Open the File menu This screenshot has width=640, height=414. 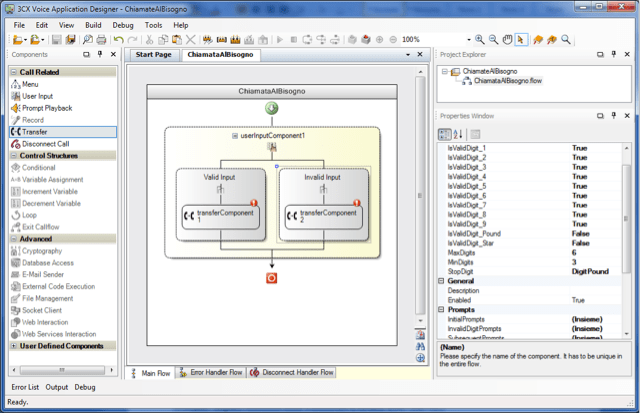click(x=19, y=25)
